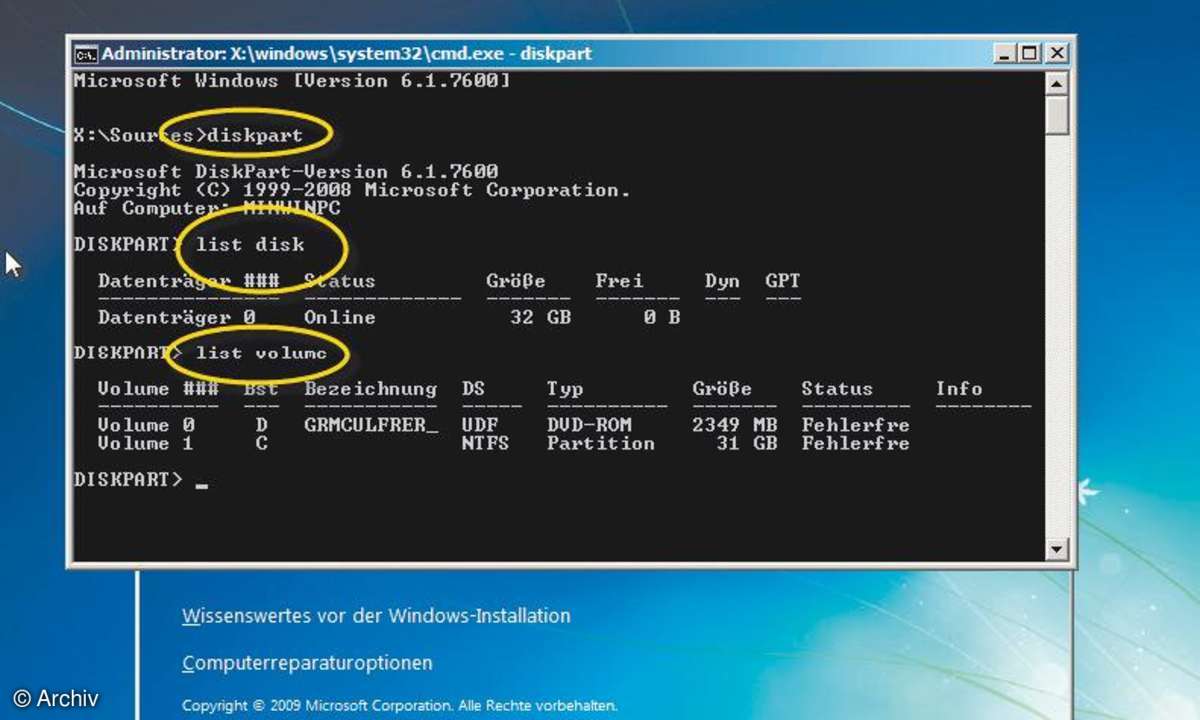This screenshot has height=720, width=1200.
Task: Click the 'Fehlerfre' status in the Volume 0 row
Action: tap(856, 425)
